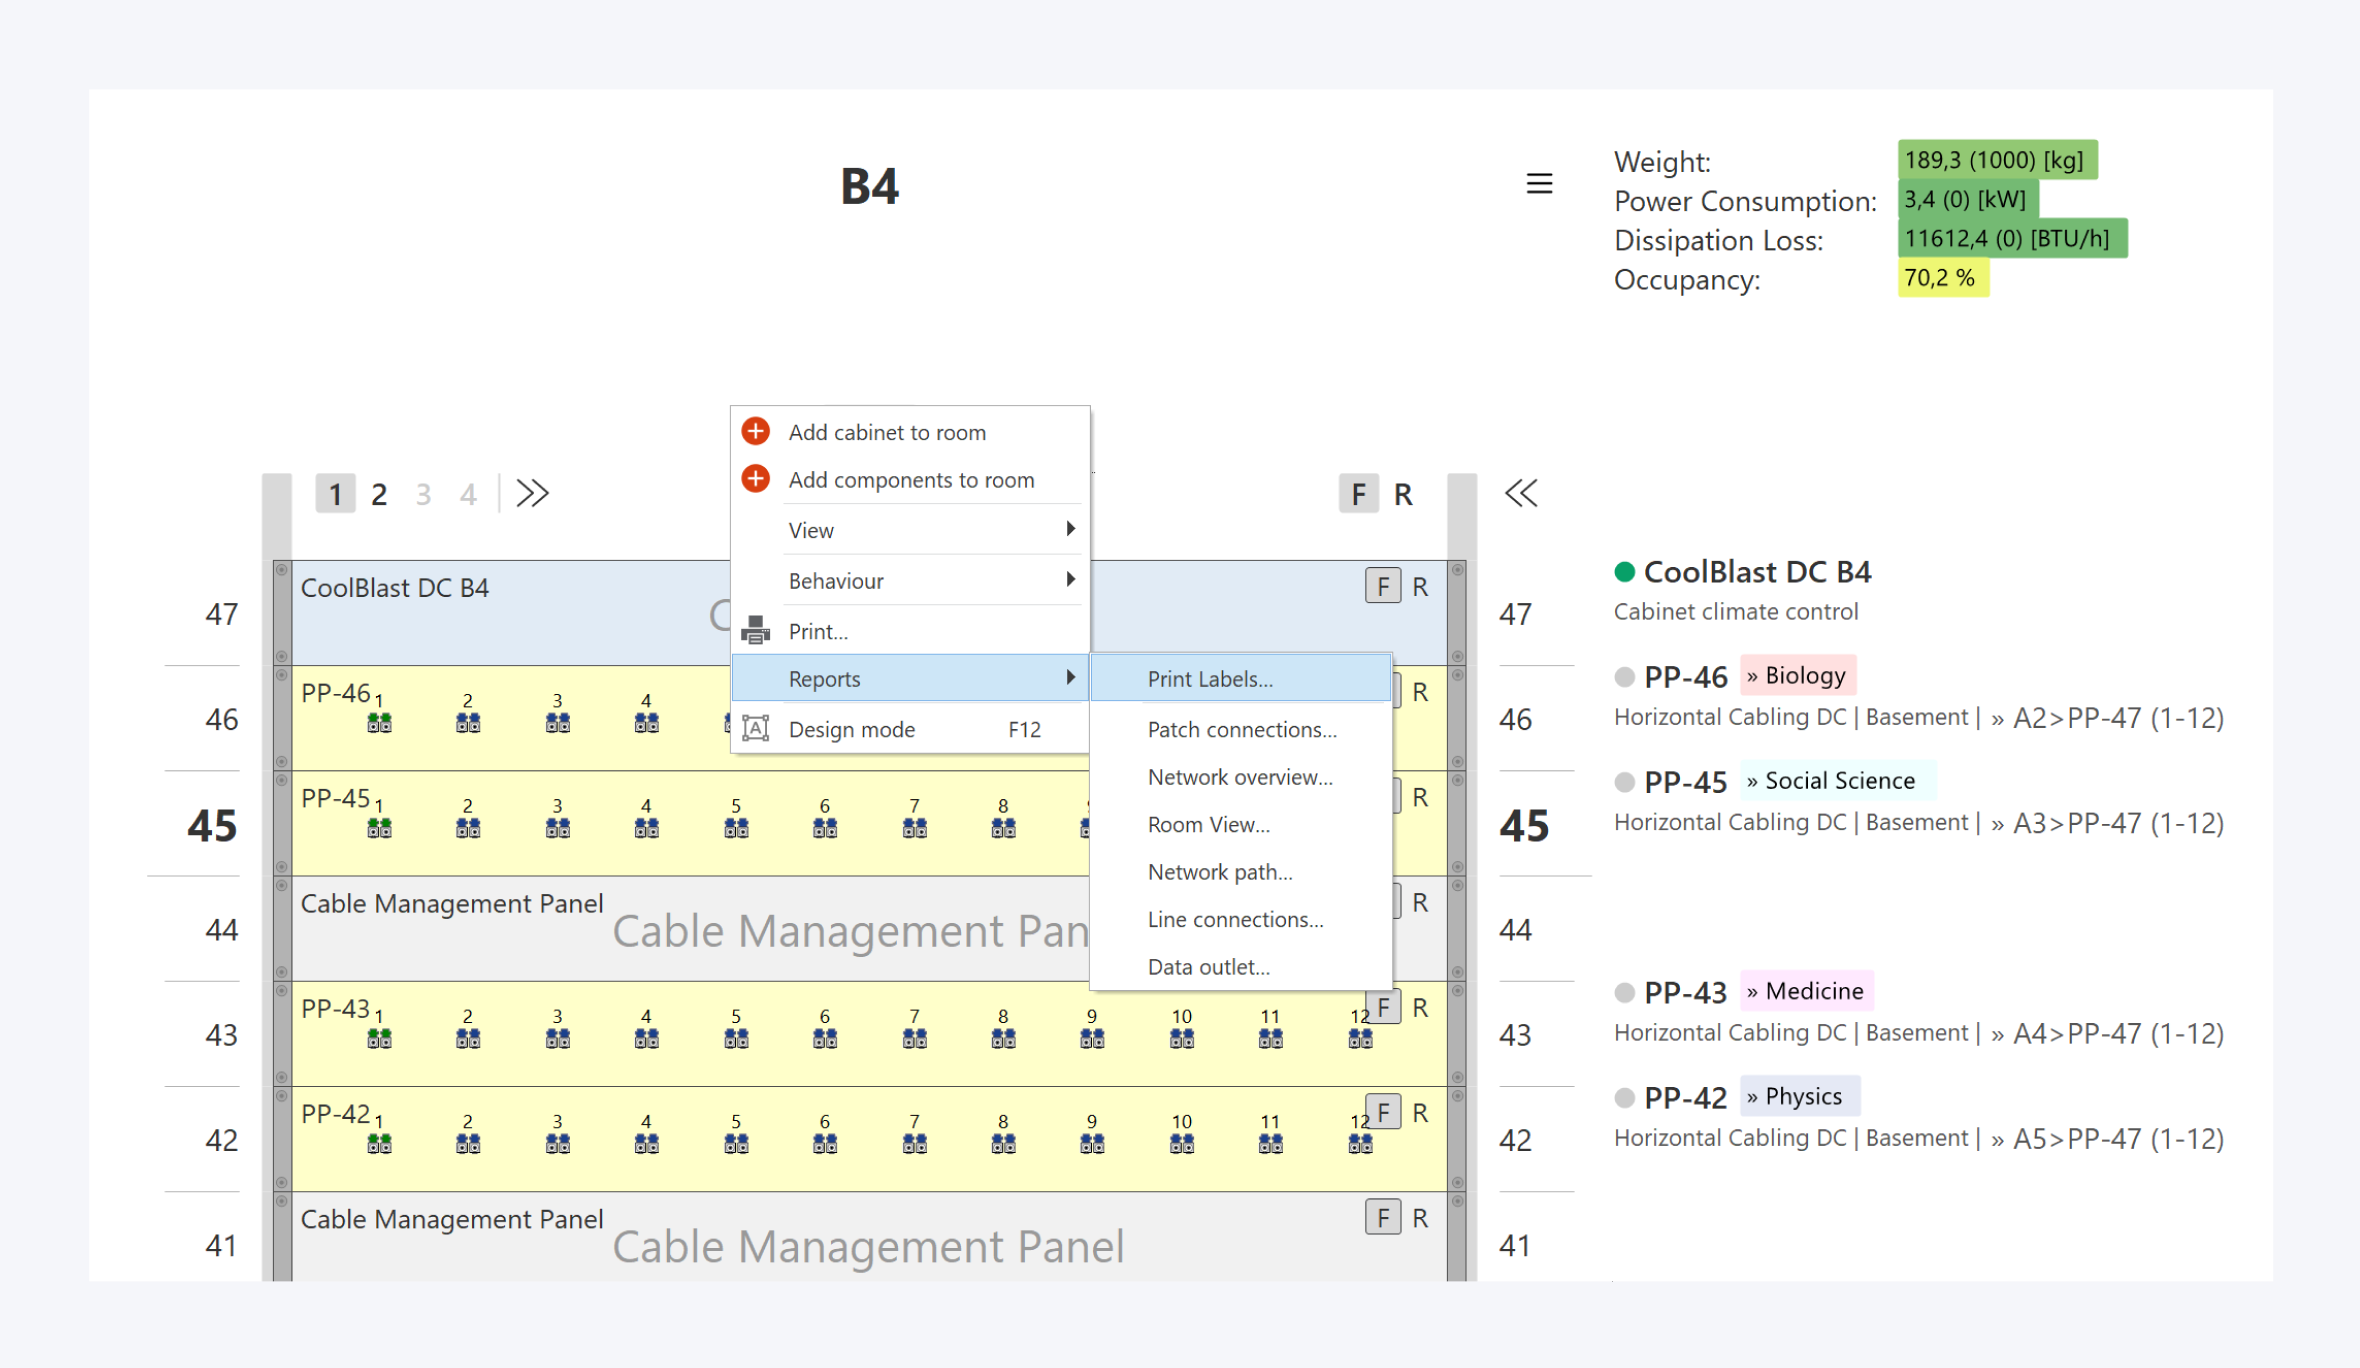
Task: Collapse details panel with double-left chevron
Action: coord(1521,493)
